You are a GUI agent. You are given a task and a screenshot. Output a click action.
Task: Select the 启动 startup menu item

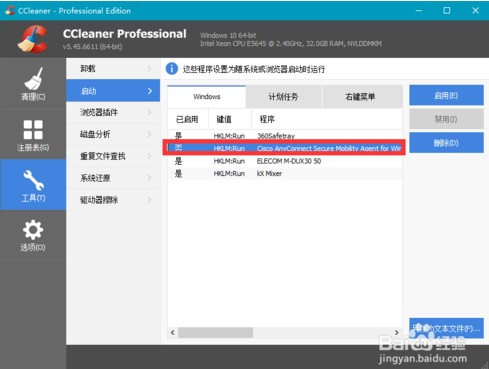pos(113,91)
